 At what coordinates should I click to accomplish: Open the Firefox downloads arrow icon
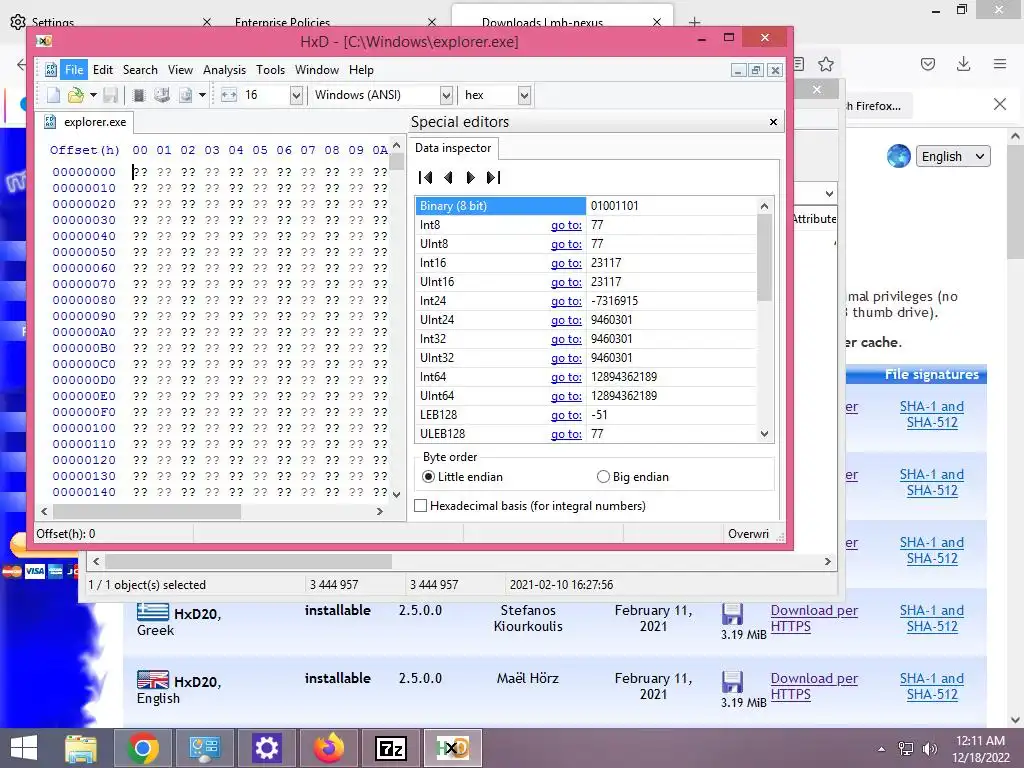963,64
